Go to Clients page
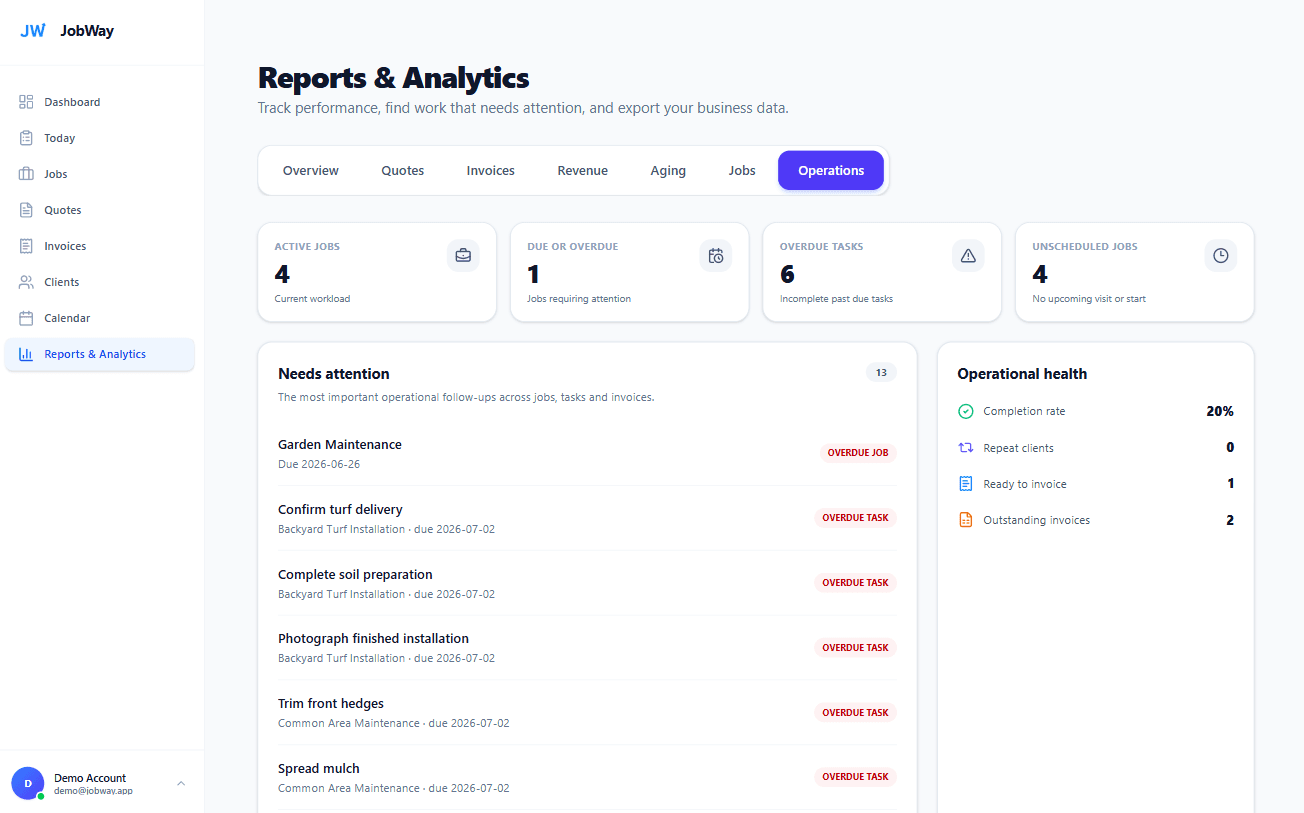 [x=100, y=282]
